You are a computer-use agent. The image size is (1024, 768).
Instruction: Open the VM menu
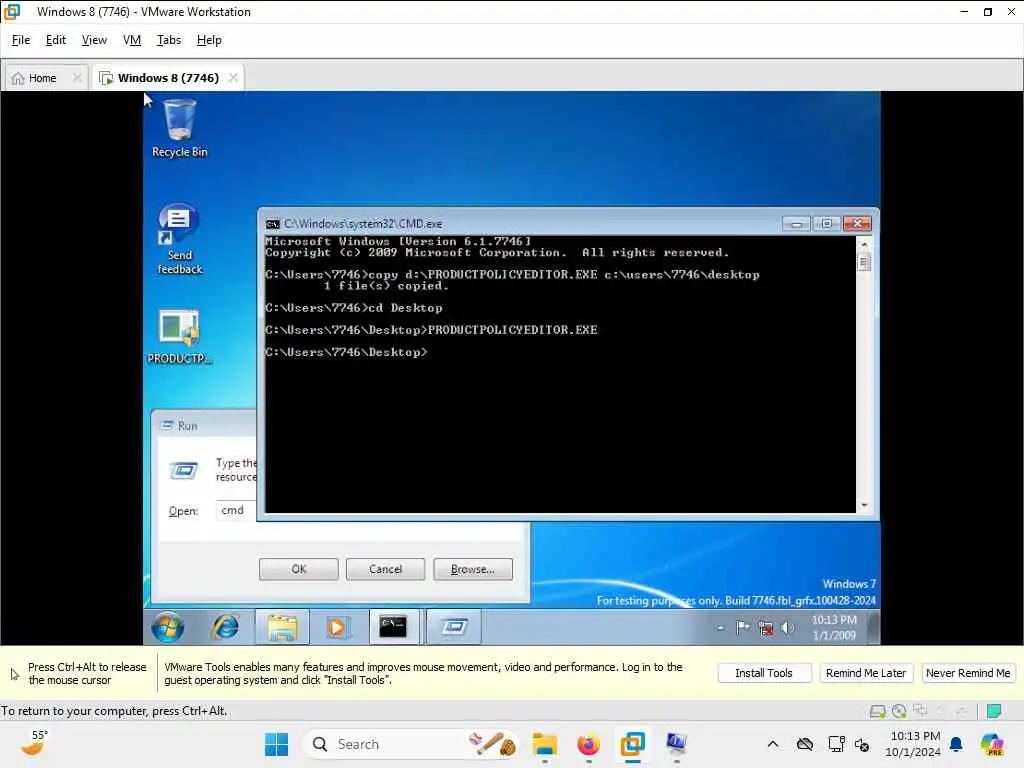click(132, 40)
